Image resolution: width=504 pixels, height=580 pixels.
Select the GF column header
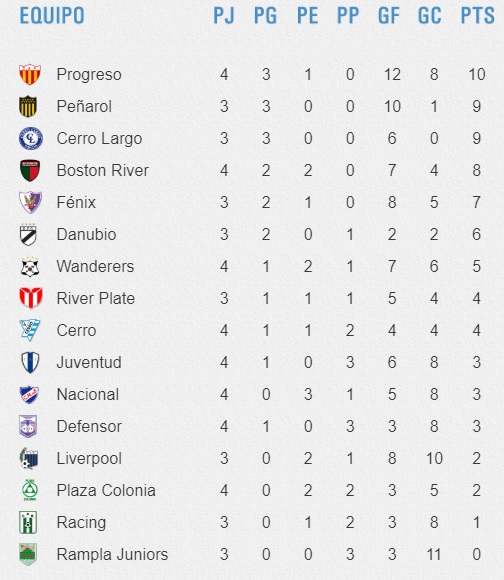[x=389, y=16]
